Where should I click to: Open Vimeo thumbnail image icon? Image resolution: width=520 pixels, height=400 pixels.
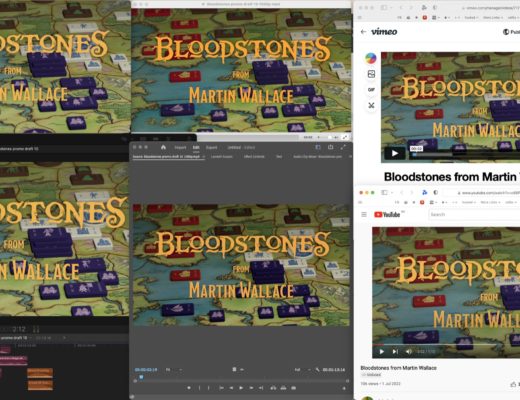pos(371,74)
